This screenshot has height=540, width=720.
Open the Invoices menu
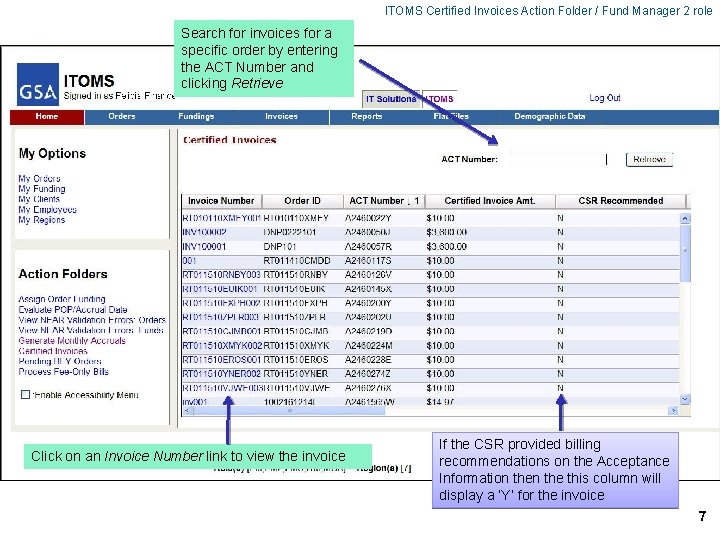281,117
